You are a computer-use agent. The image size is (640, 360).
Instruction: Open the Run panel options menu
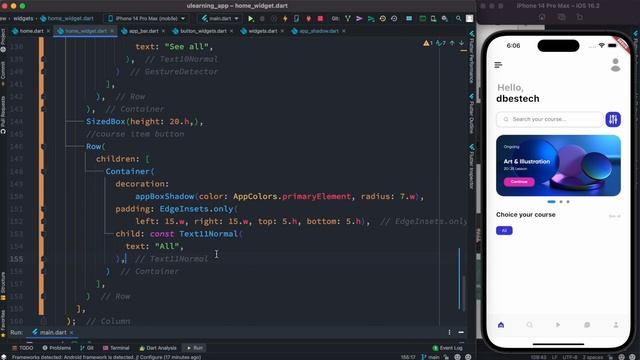click(449, 332)
